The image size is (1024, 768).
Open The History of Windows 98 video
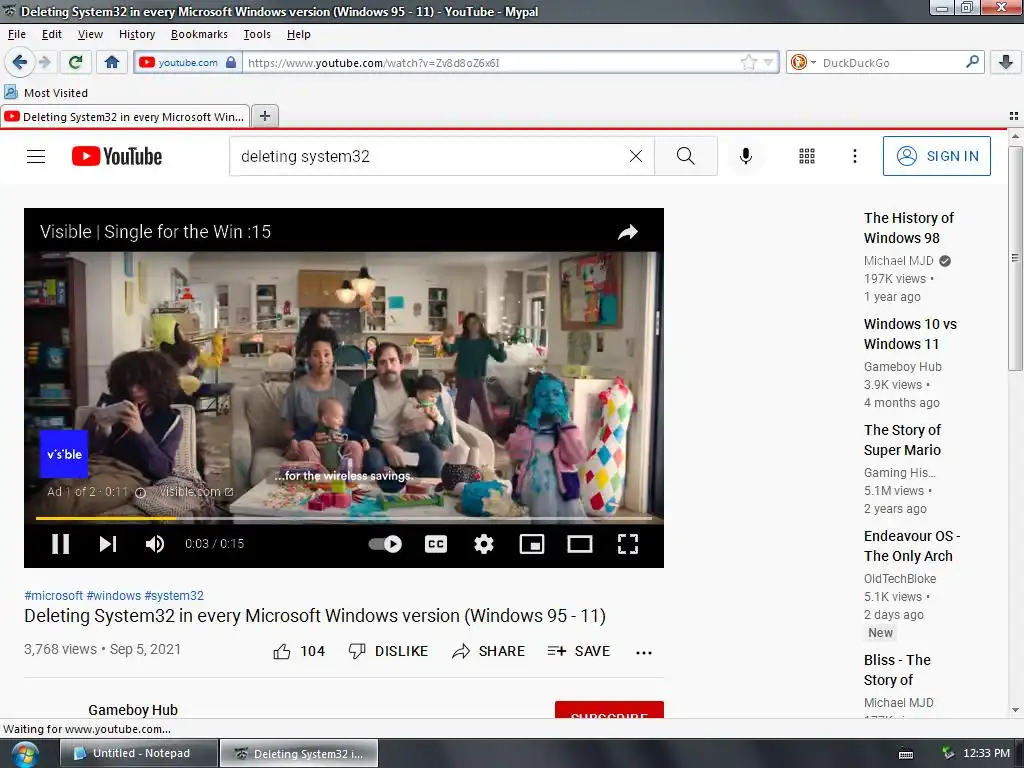pos(908,228)
